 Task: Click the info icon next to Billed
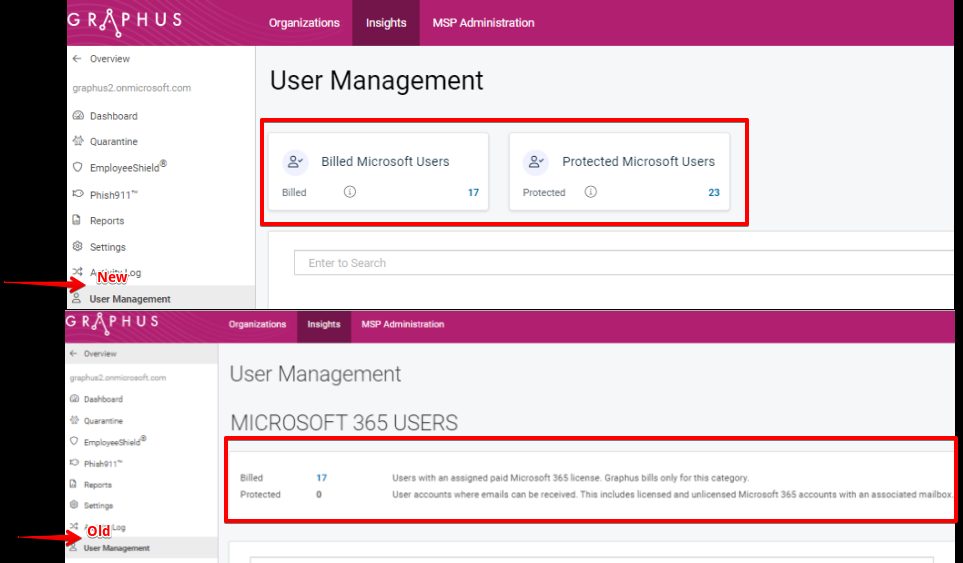pyautogui.click(x=349, y=192)
